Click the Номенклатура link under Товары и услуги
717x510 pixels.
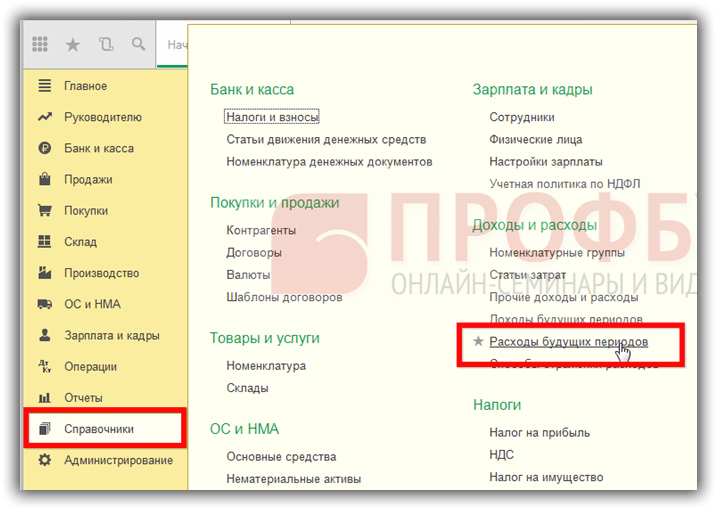click(266, 366)
